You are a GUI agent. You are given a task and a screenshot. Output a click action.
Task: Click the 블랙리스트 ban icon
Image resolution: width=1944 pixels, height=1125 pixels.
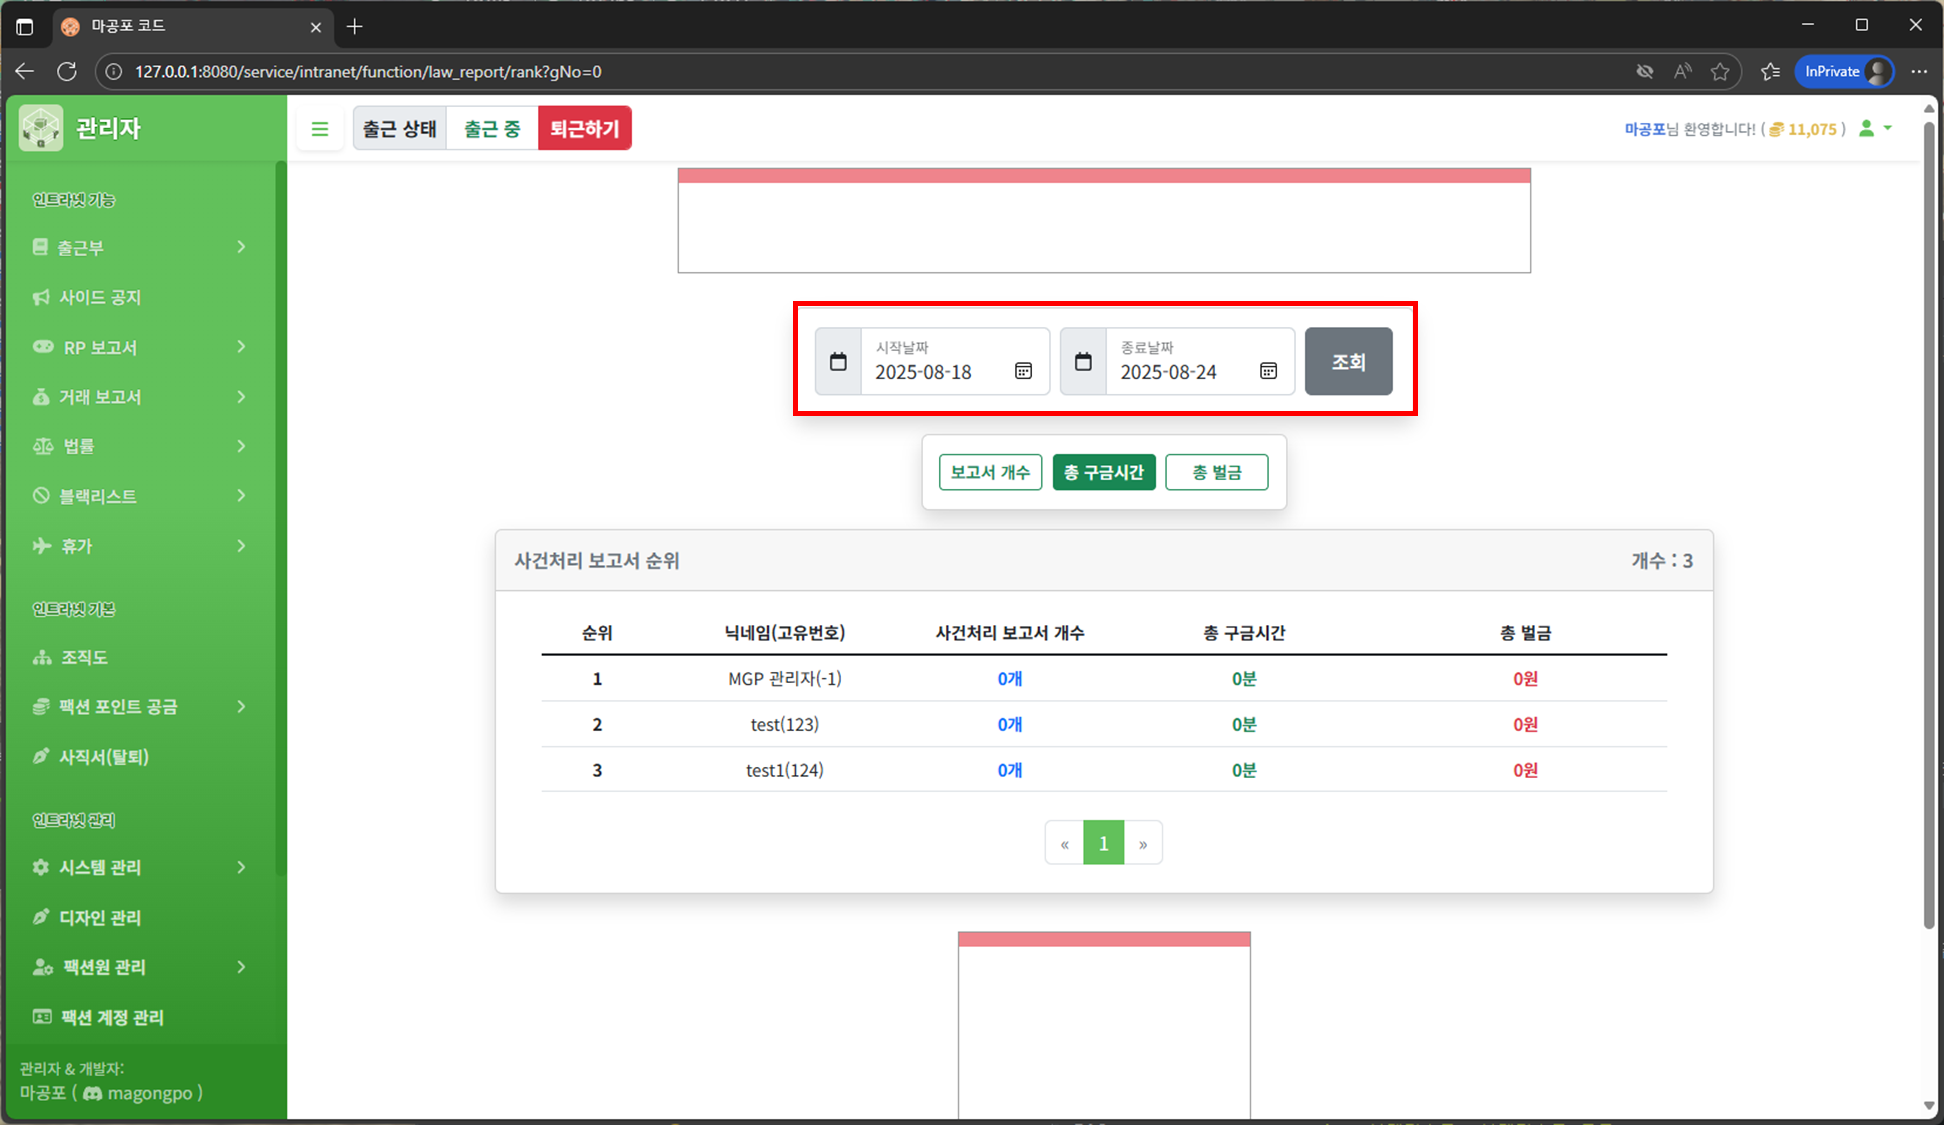(41, 496)
